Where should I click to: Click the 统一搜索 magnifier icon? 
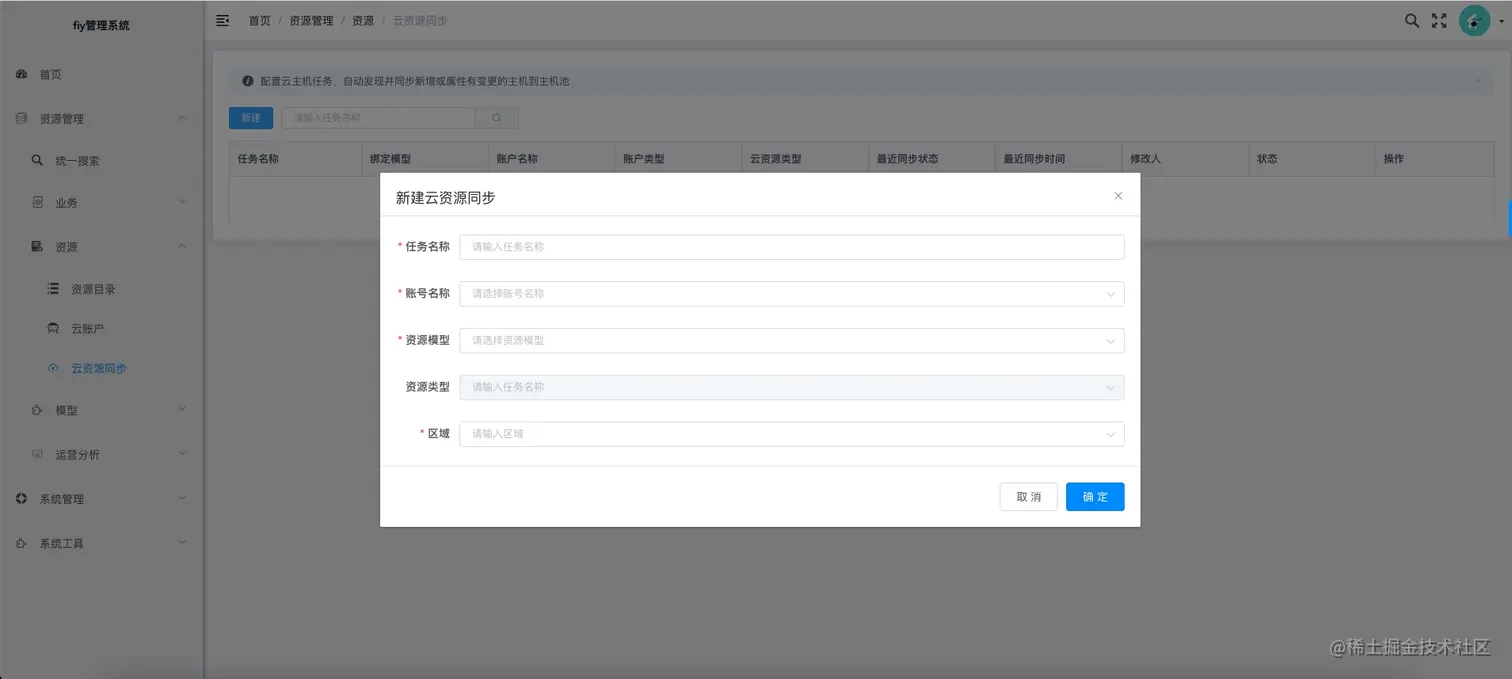pos(37,160)
